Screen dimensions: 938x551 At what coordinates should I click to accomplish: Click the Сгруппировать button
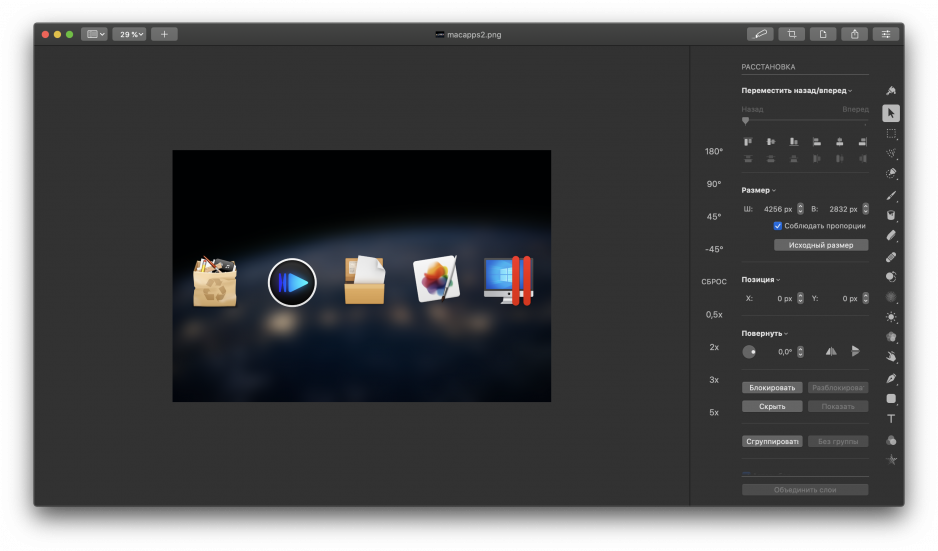[772, 441]
